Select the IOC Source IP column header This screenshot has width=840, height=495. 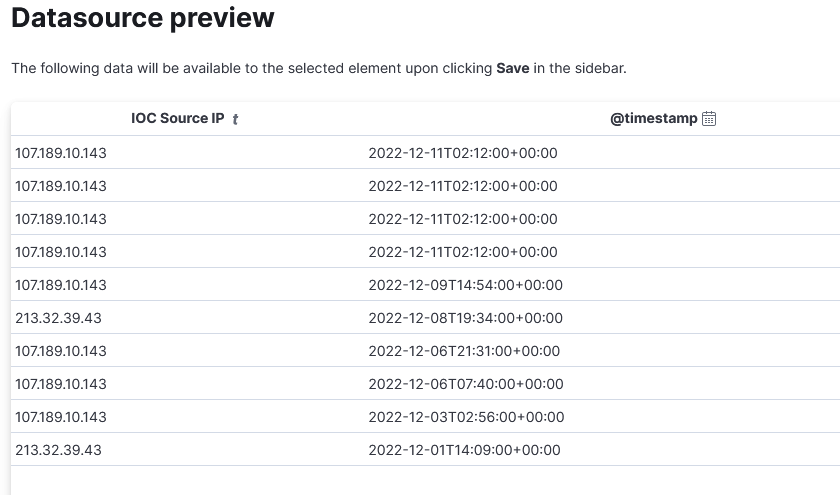[177, 118]
